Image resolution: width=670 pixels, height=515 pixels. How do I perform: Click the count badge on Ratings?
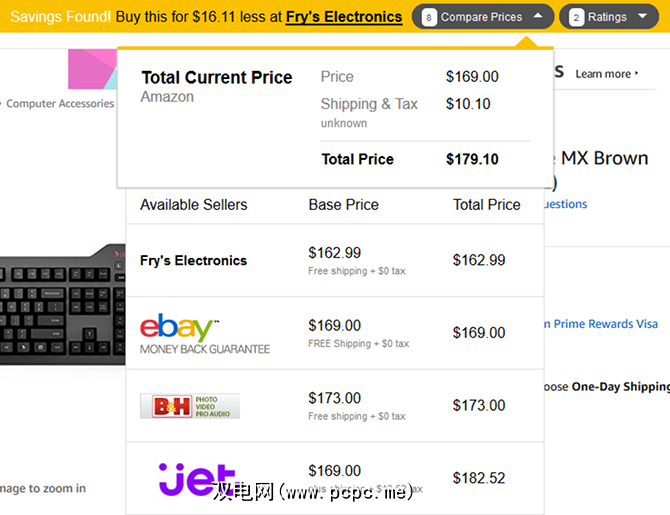576,17
